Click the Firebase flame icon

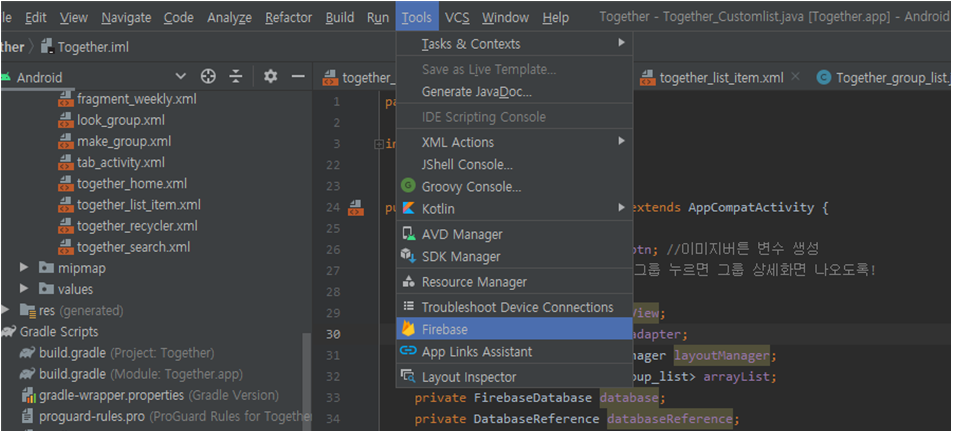pos(408,330)
